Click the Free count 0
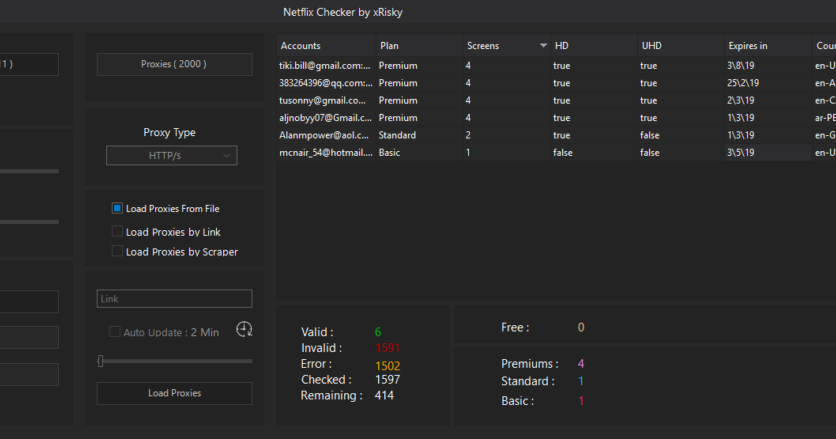 [x=581, y=328]
